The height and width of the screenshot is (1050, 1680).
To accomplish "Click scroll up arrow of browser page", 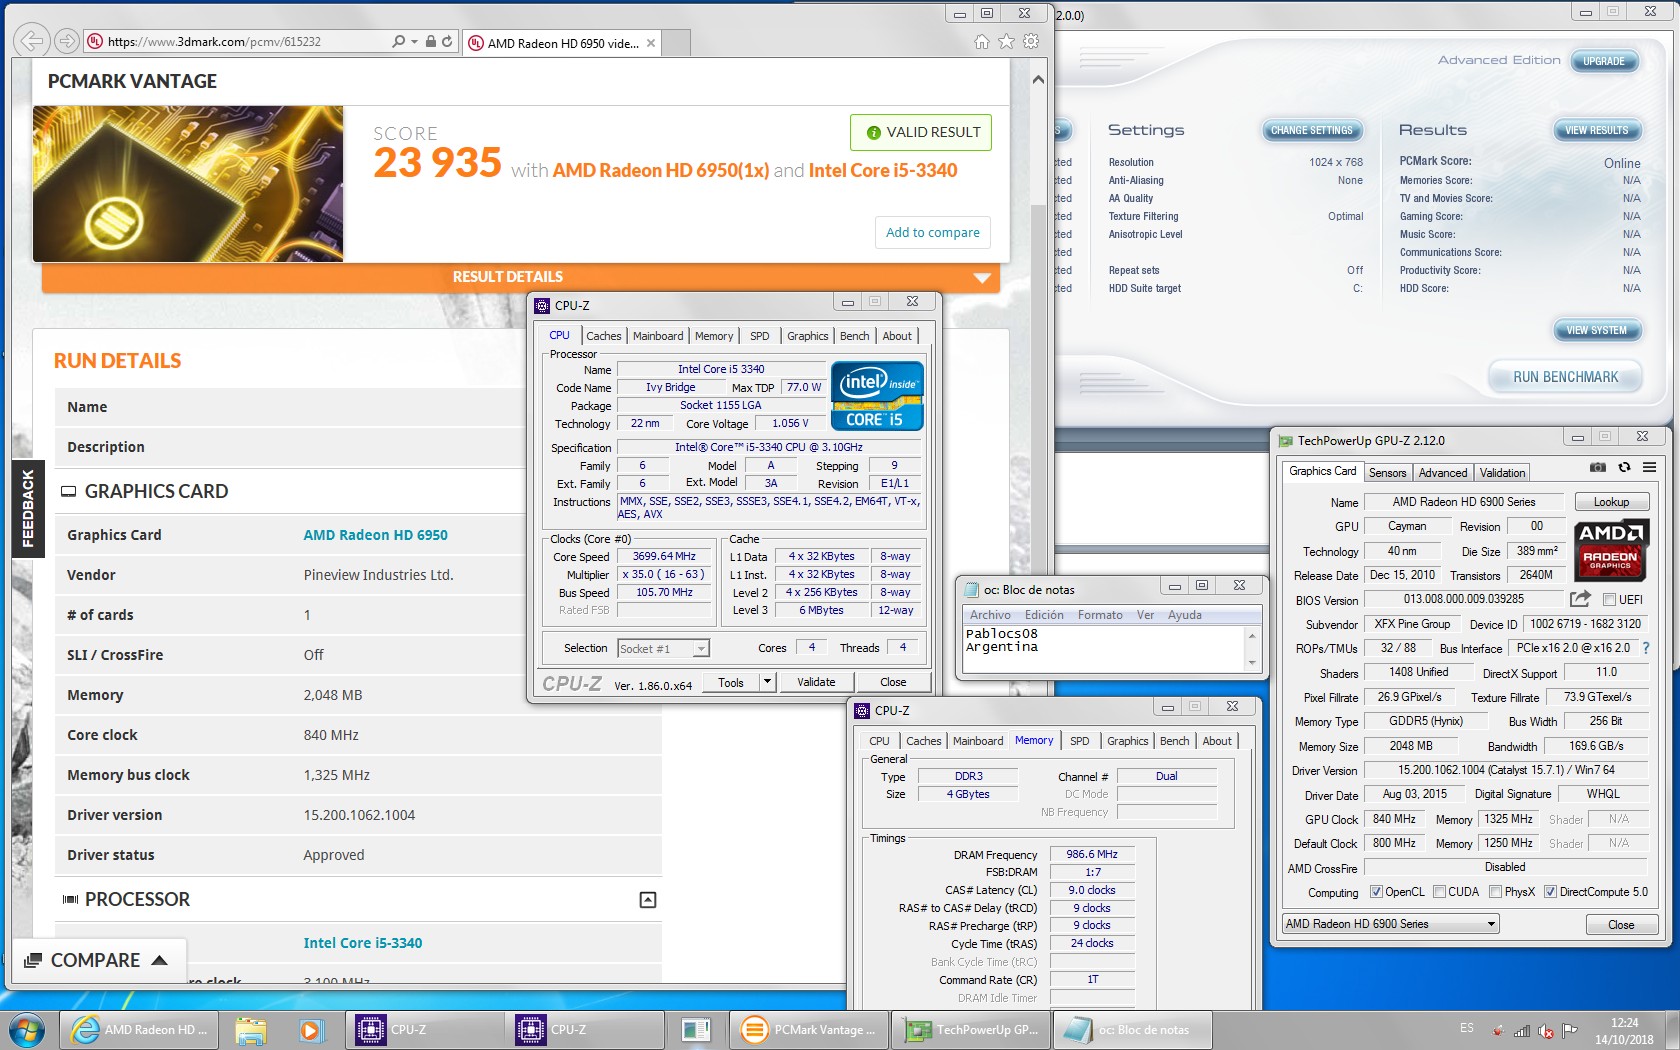I will coord(1038,79).
